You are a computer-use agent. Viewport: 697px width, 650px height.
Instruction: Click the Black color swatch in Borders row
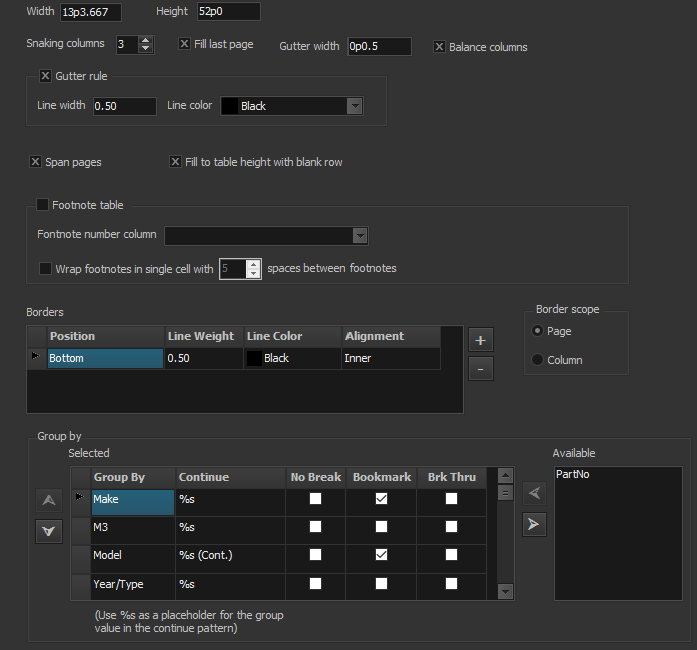pyautogui.click(x=254, y=358)
